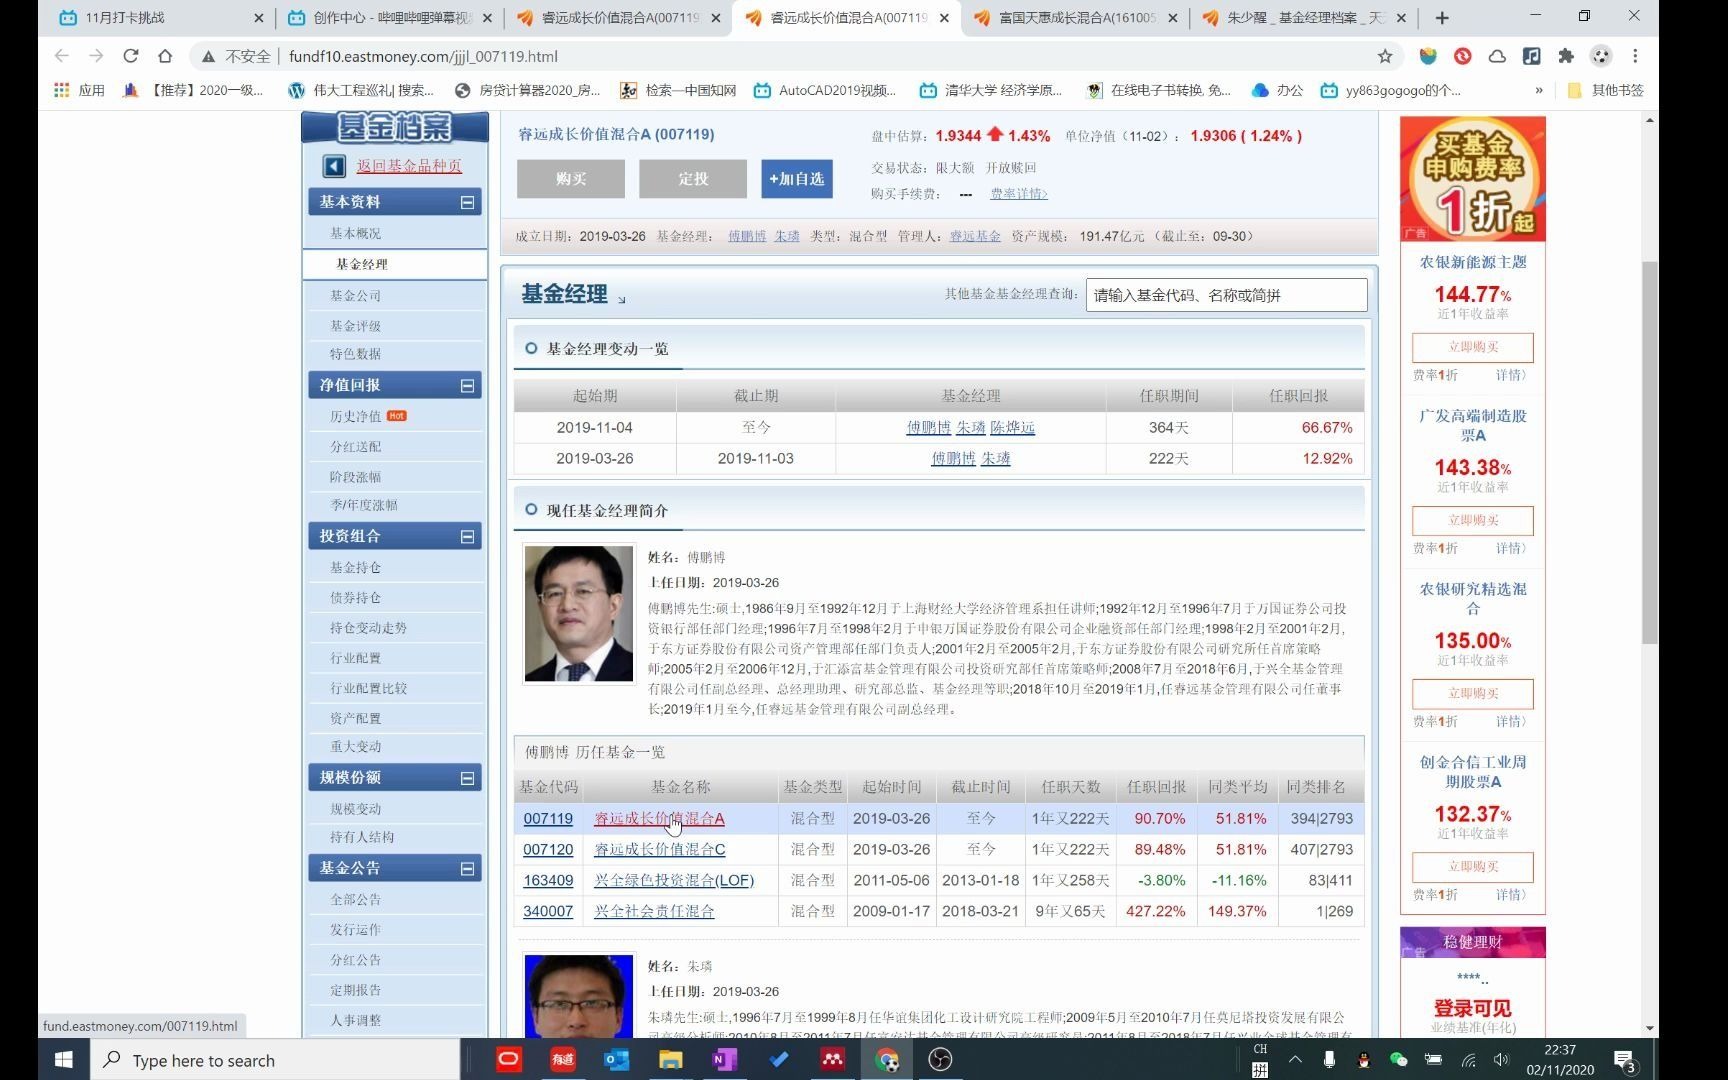Image resolution: width=1728 pixels, height=1080 pixels.
Task: Show more bookmarks with the chevron
Action: (x=1538, y=90)
